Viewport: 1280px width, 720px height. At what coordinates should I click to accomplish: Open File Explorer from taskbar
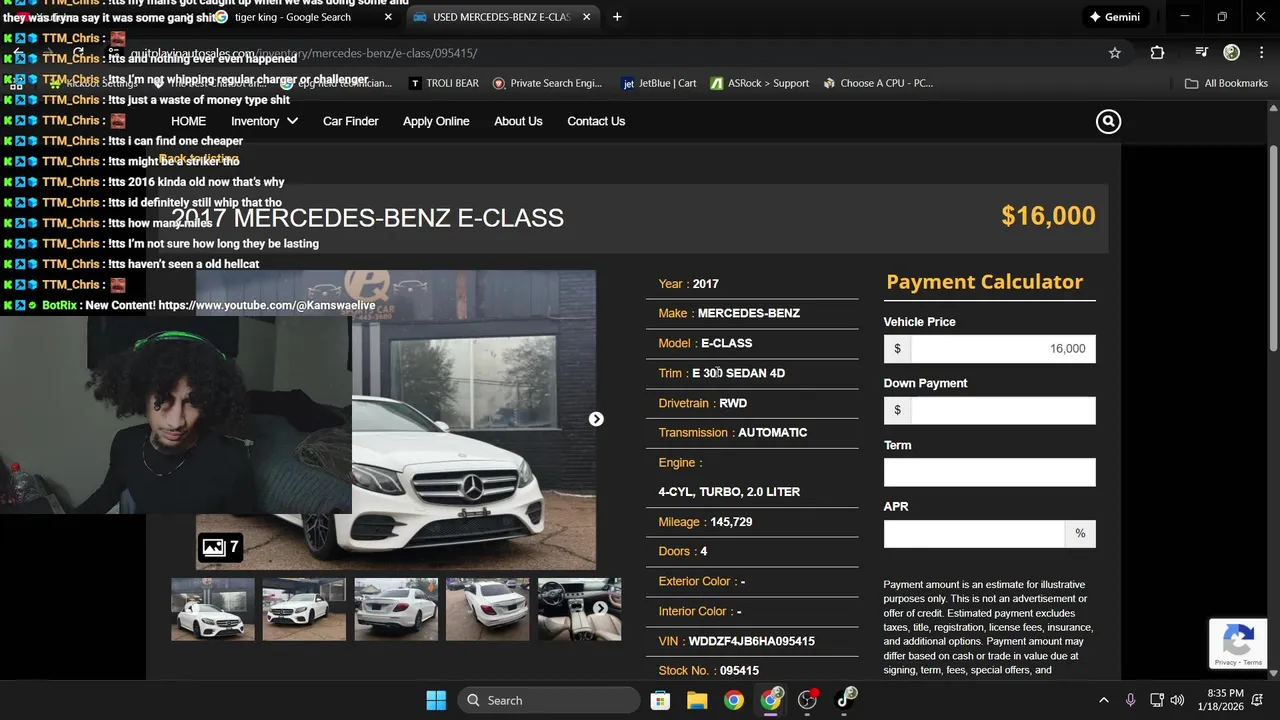(x=697, y=700)
